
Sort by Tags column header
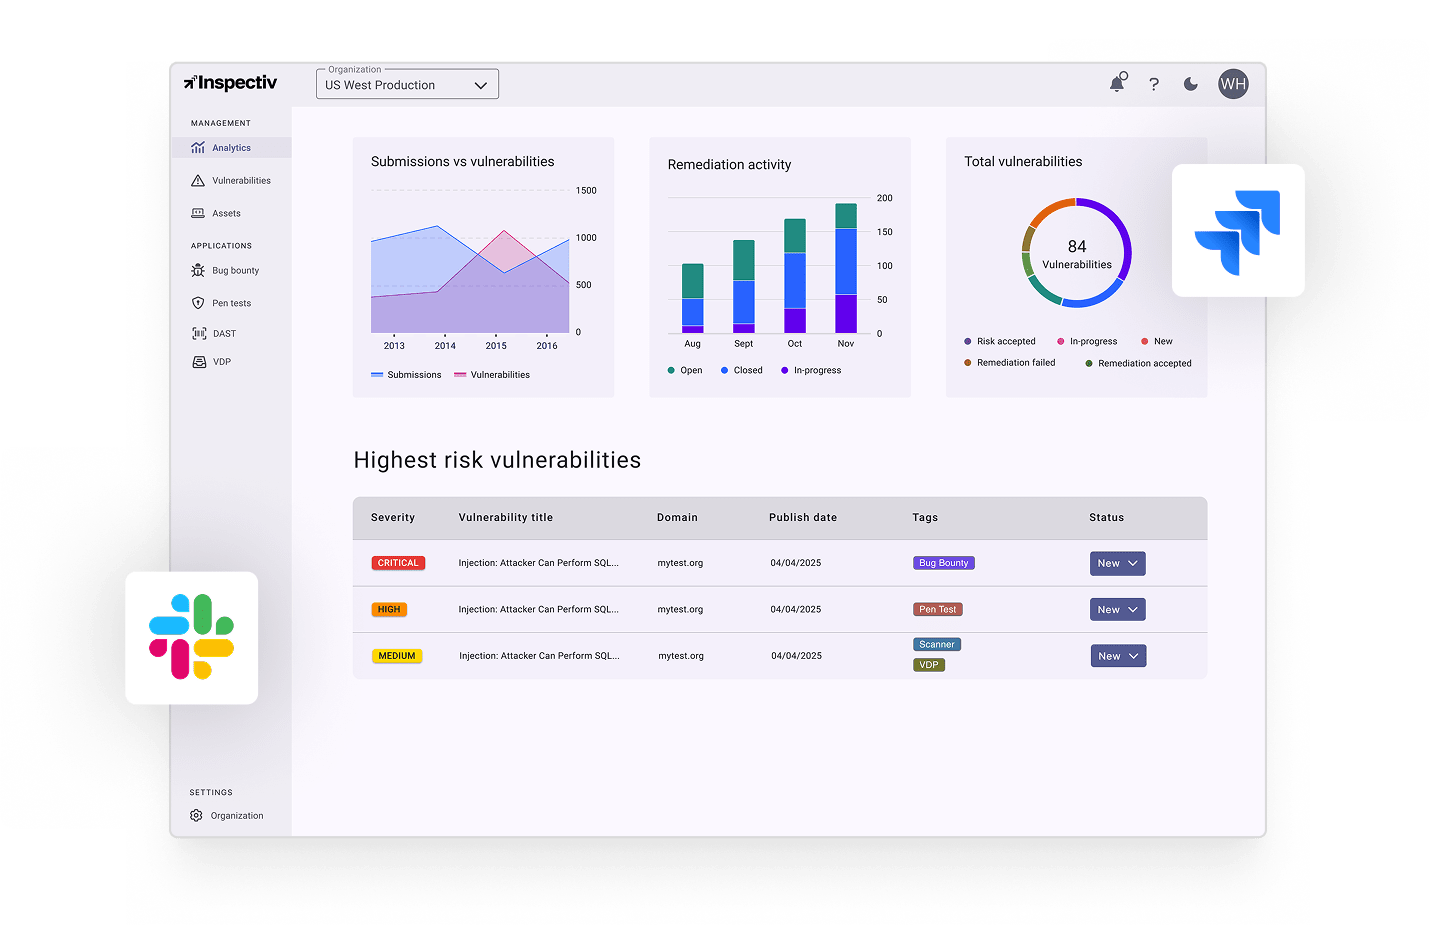pos(925,518)
